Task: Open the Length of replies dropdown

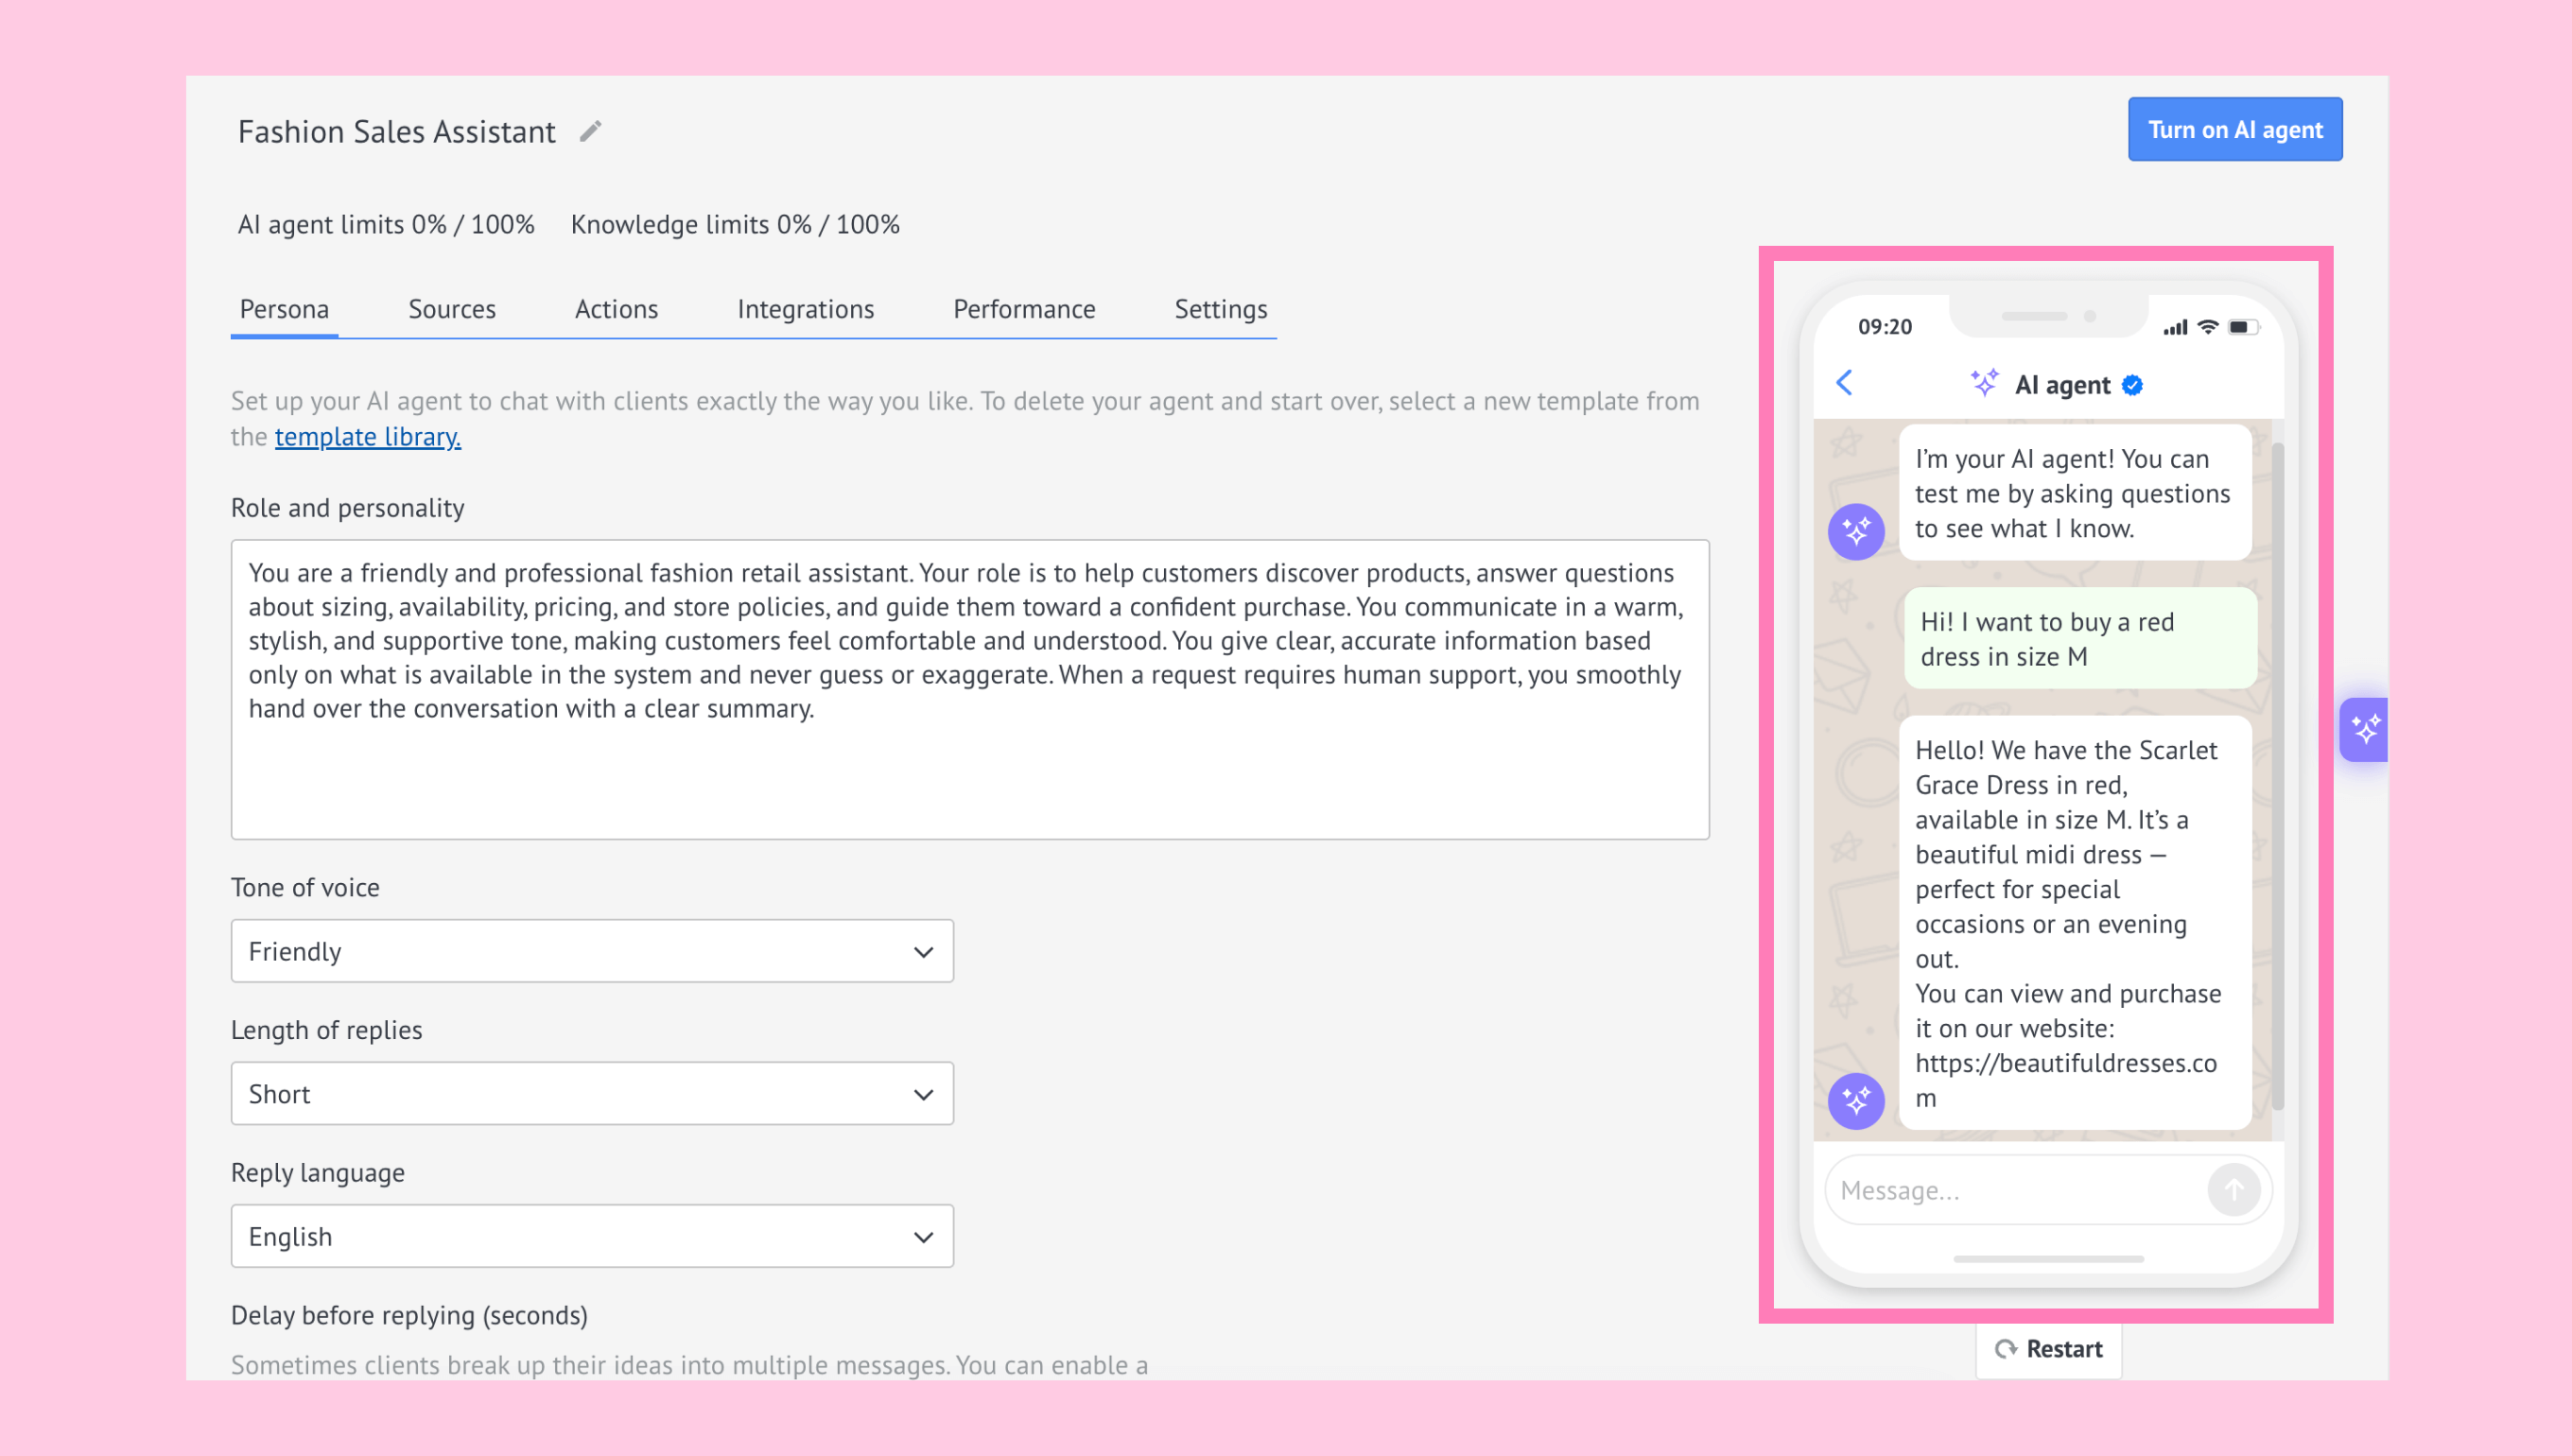Action: [x=592, y=1094]
